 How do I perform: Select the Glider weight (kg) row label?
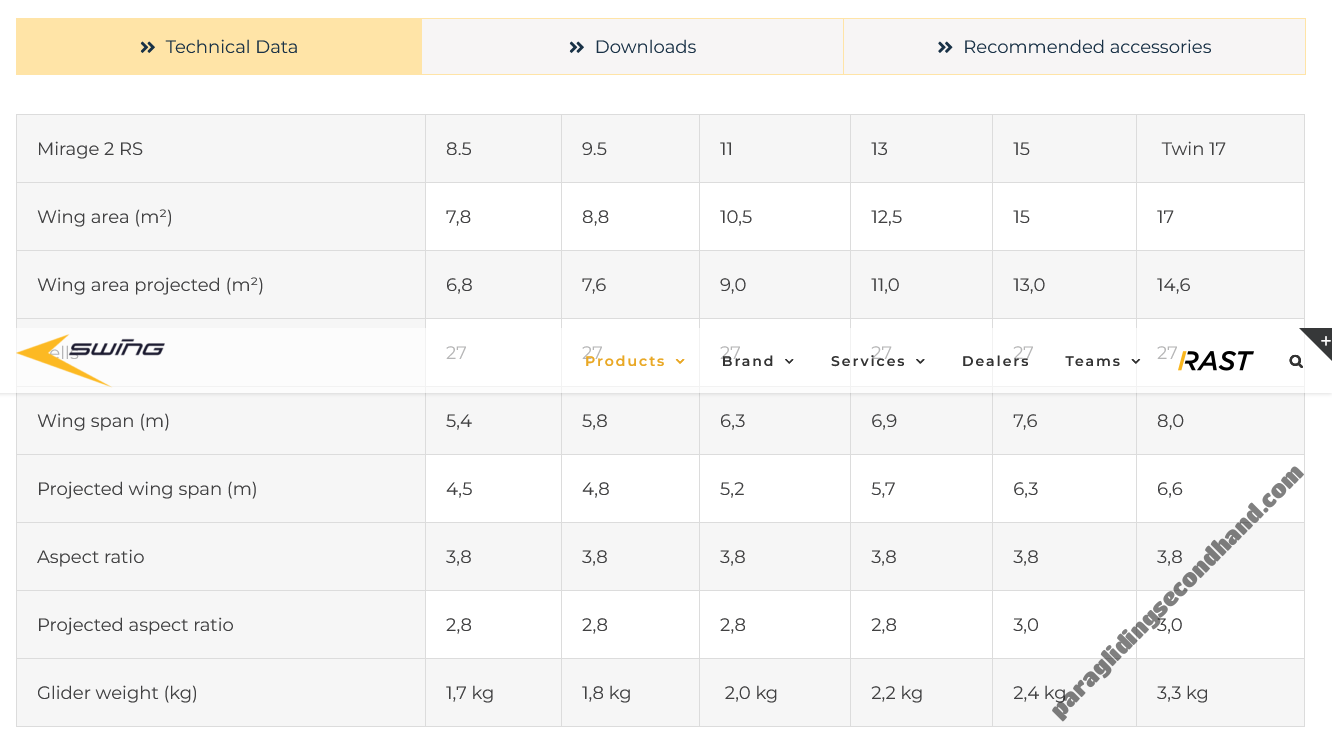tap(117, 693)
